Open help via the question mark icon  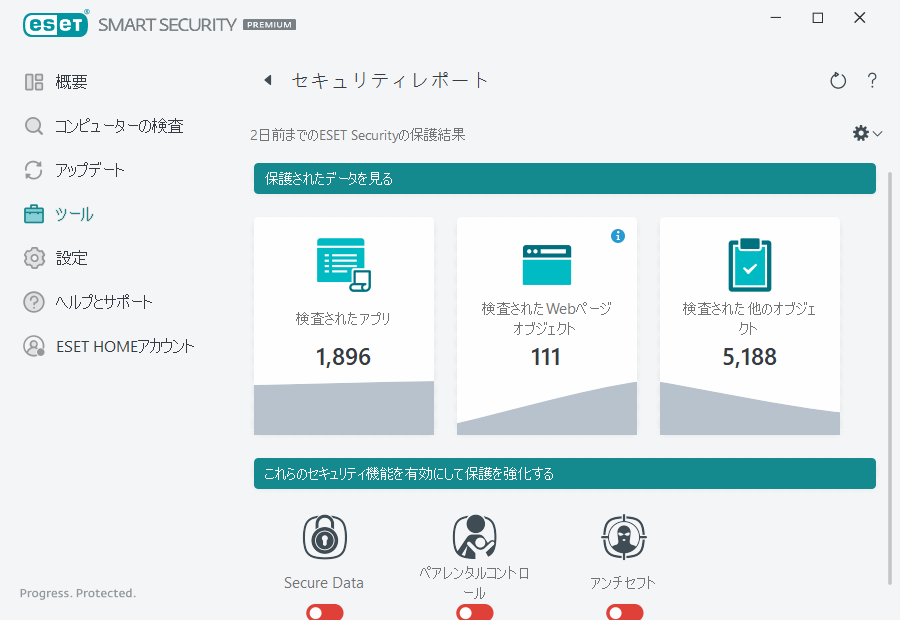(x=871, y=80)
